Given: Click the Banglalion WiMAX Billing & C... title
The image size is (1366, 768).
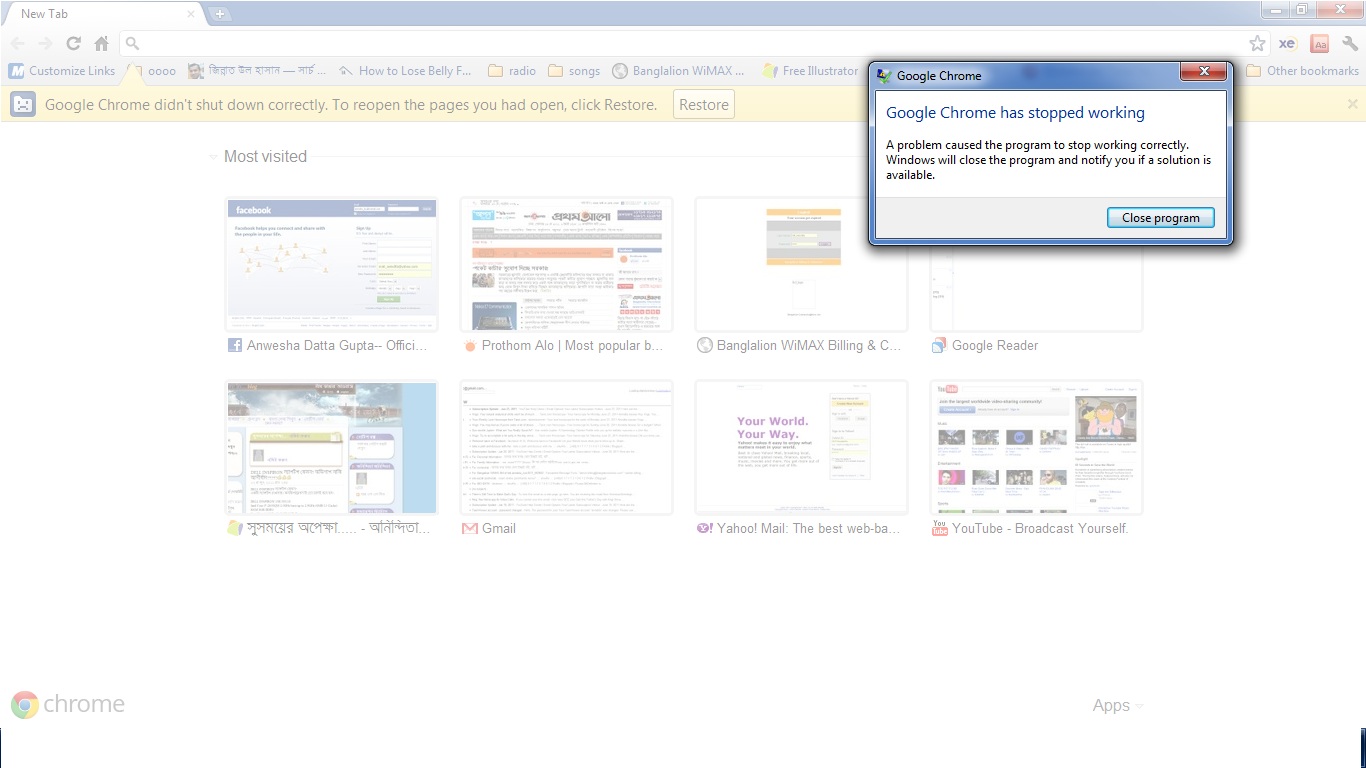Looking at the screenshot, I should coord(809,345).
